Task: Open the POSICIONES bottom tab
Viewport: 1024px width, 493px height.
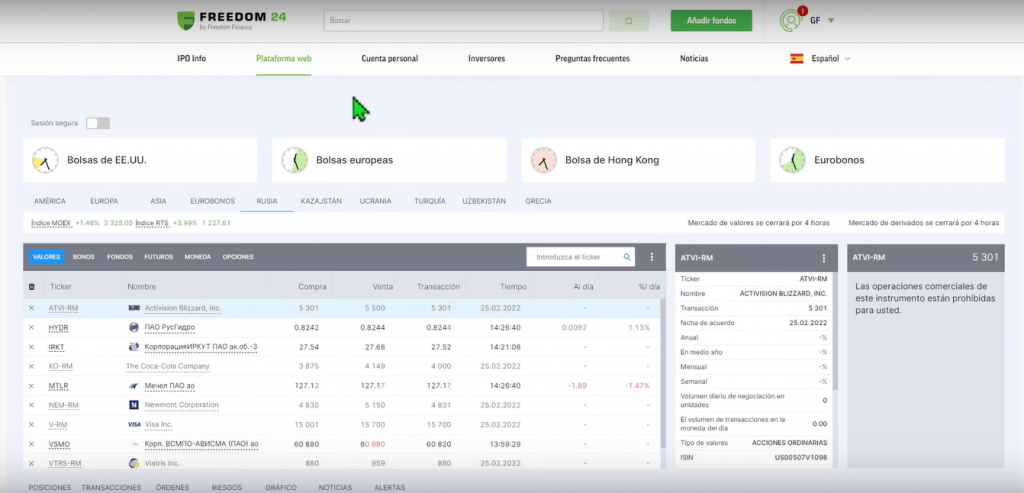Action: [x=50, y=487]
